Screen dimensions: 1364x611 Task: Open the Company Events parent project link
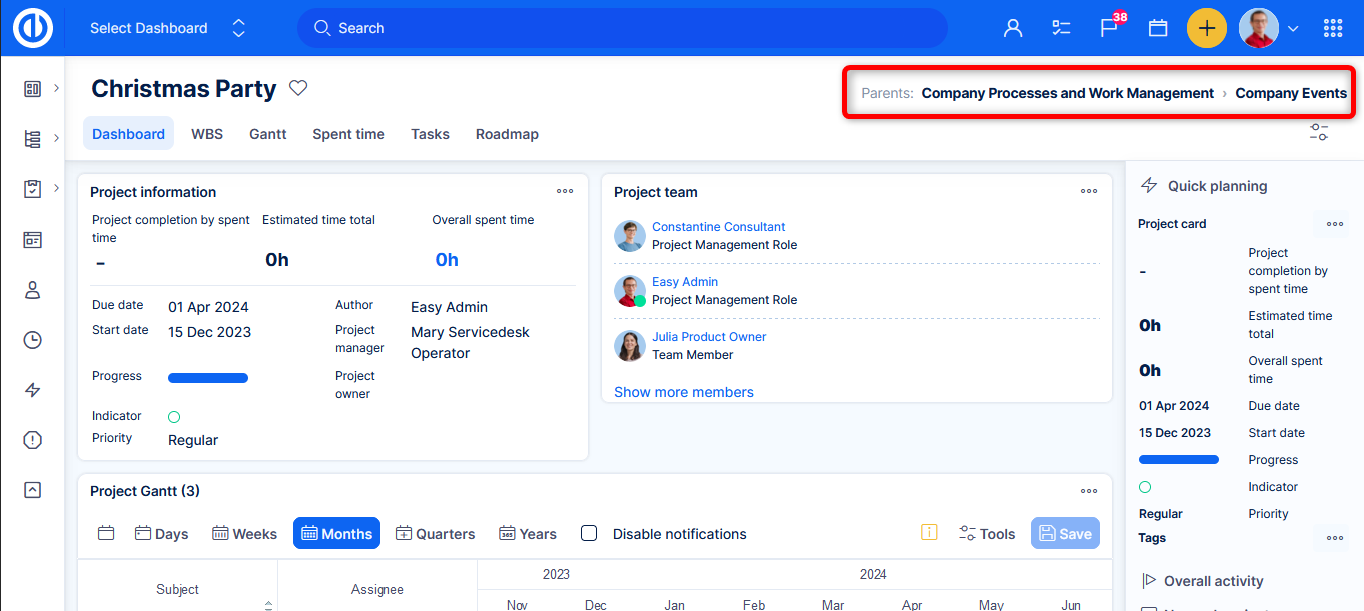pyautogui.click(x=1290, y=93)
